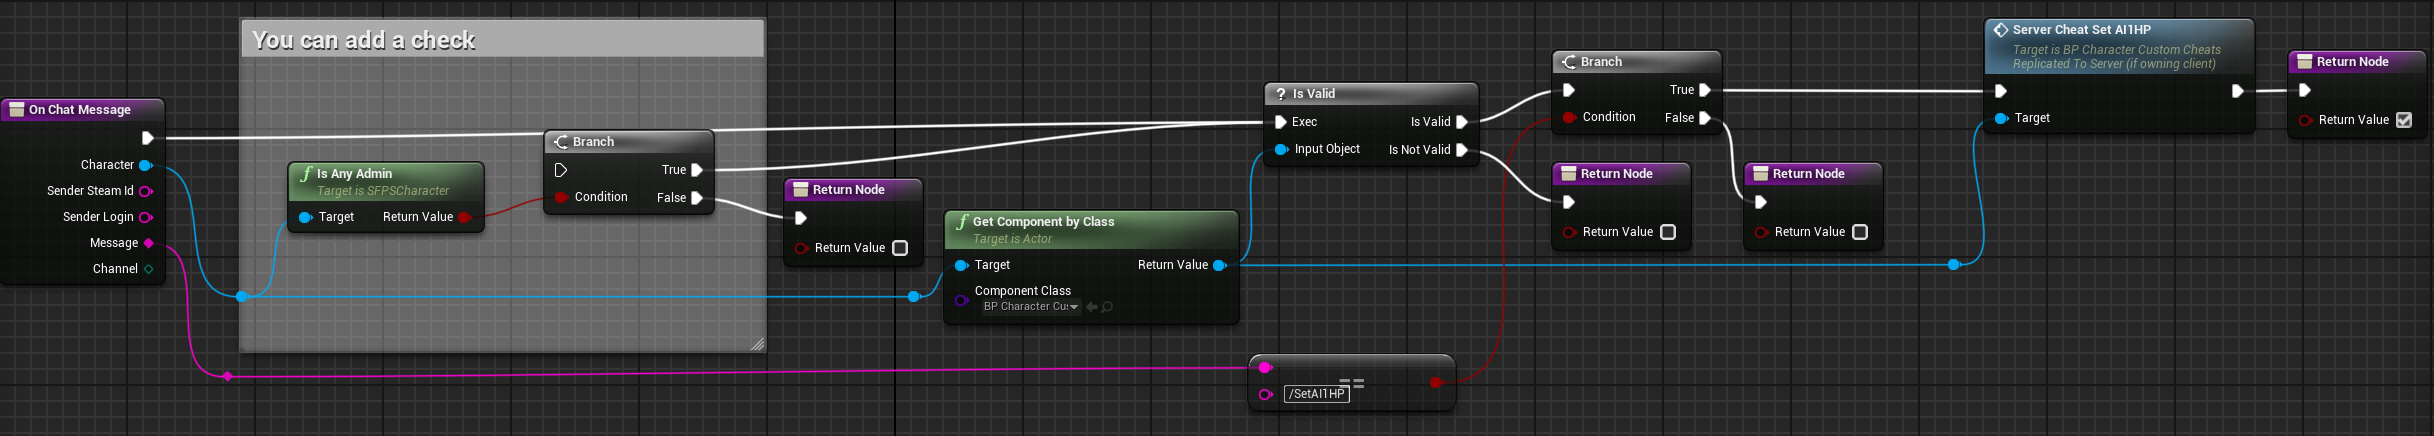Image resolution: width=2434 pixels, height=436 pixels.
Task: Click the magnifier browse icon beside Component Class
Action: pyautogui.click(x=1107, y=307)
